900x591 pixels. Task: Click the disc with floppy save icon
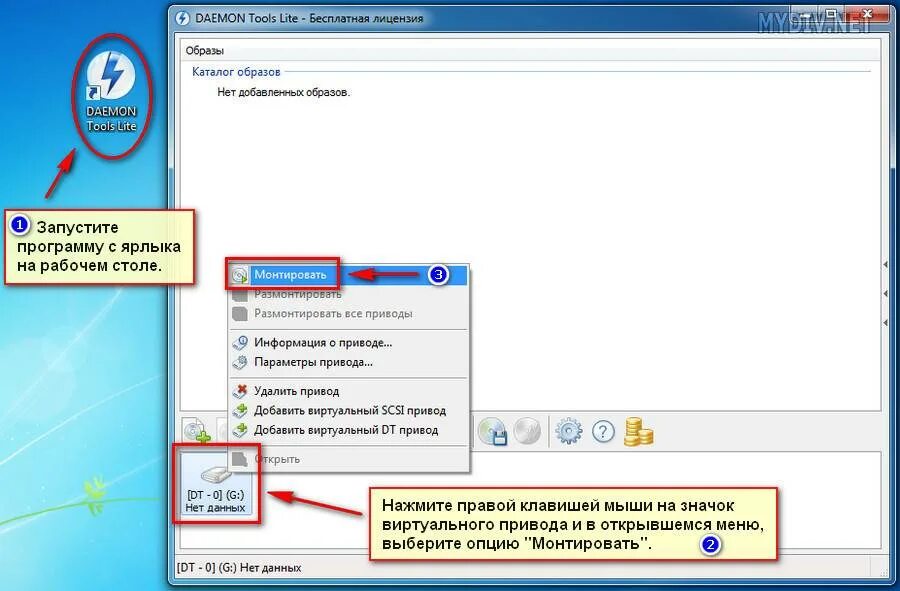(x=492, y=431)
